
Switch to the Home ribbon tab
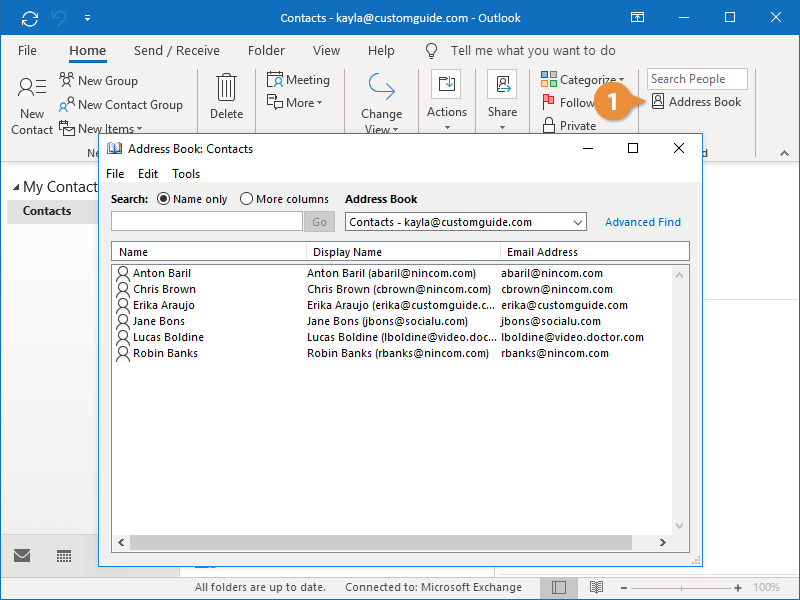(x=88, y=51)
